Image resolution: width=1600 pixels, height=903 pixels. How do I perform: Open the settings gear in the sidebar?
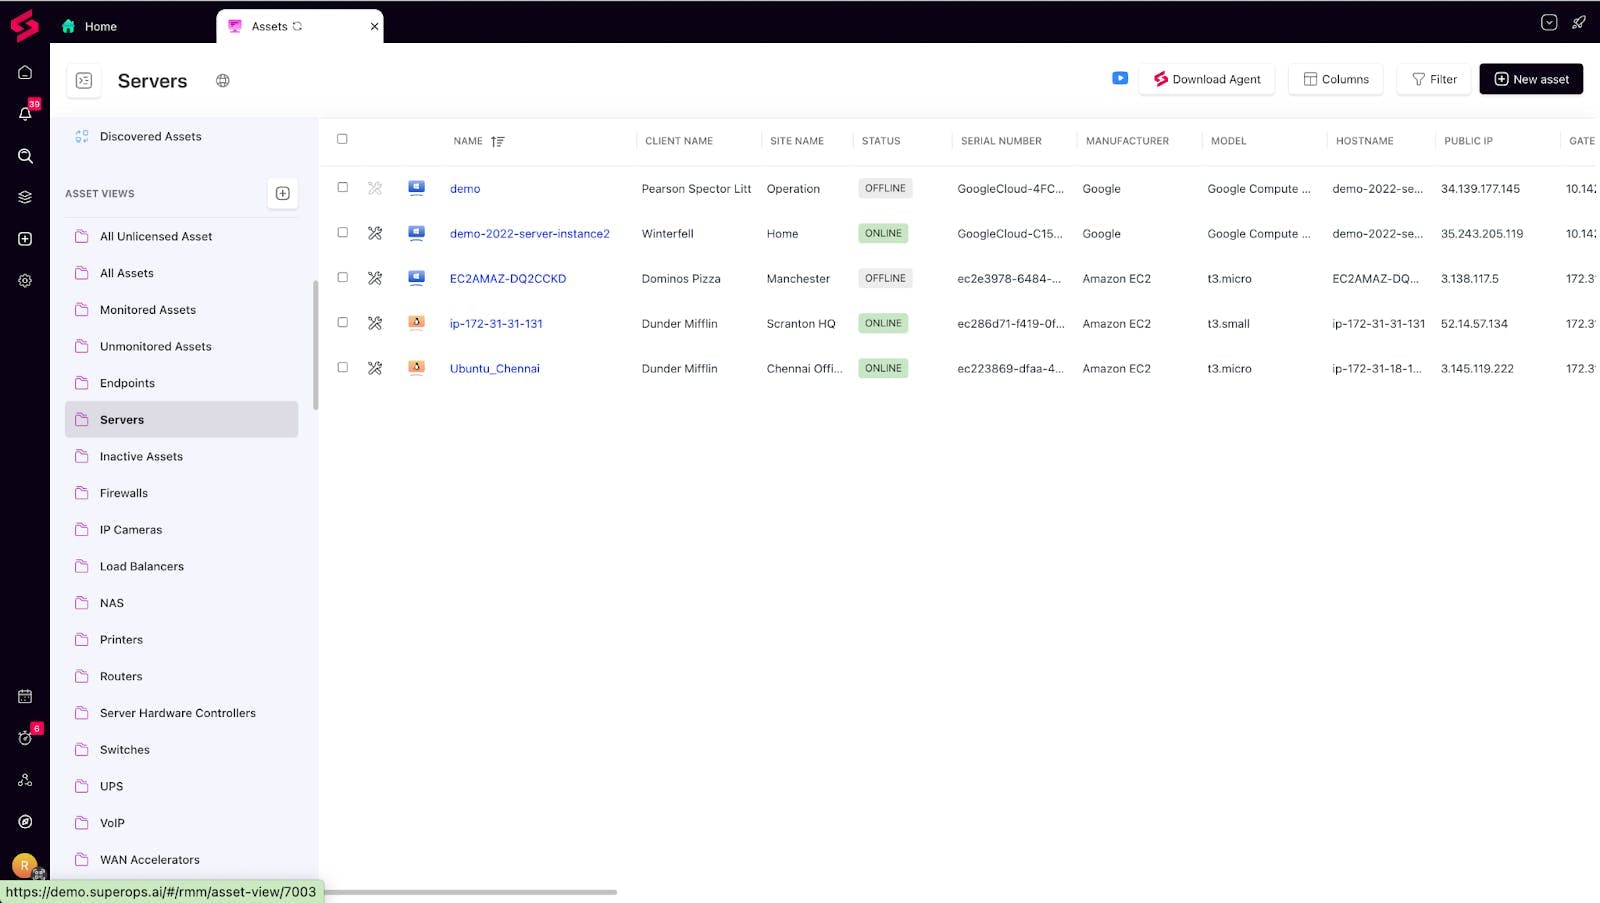coord(25,281)
